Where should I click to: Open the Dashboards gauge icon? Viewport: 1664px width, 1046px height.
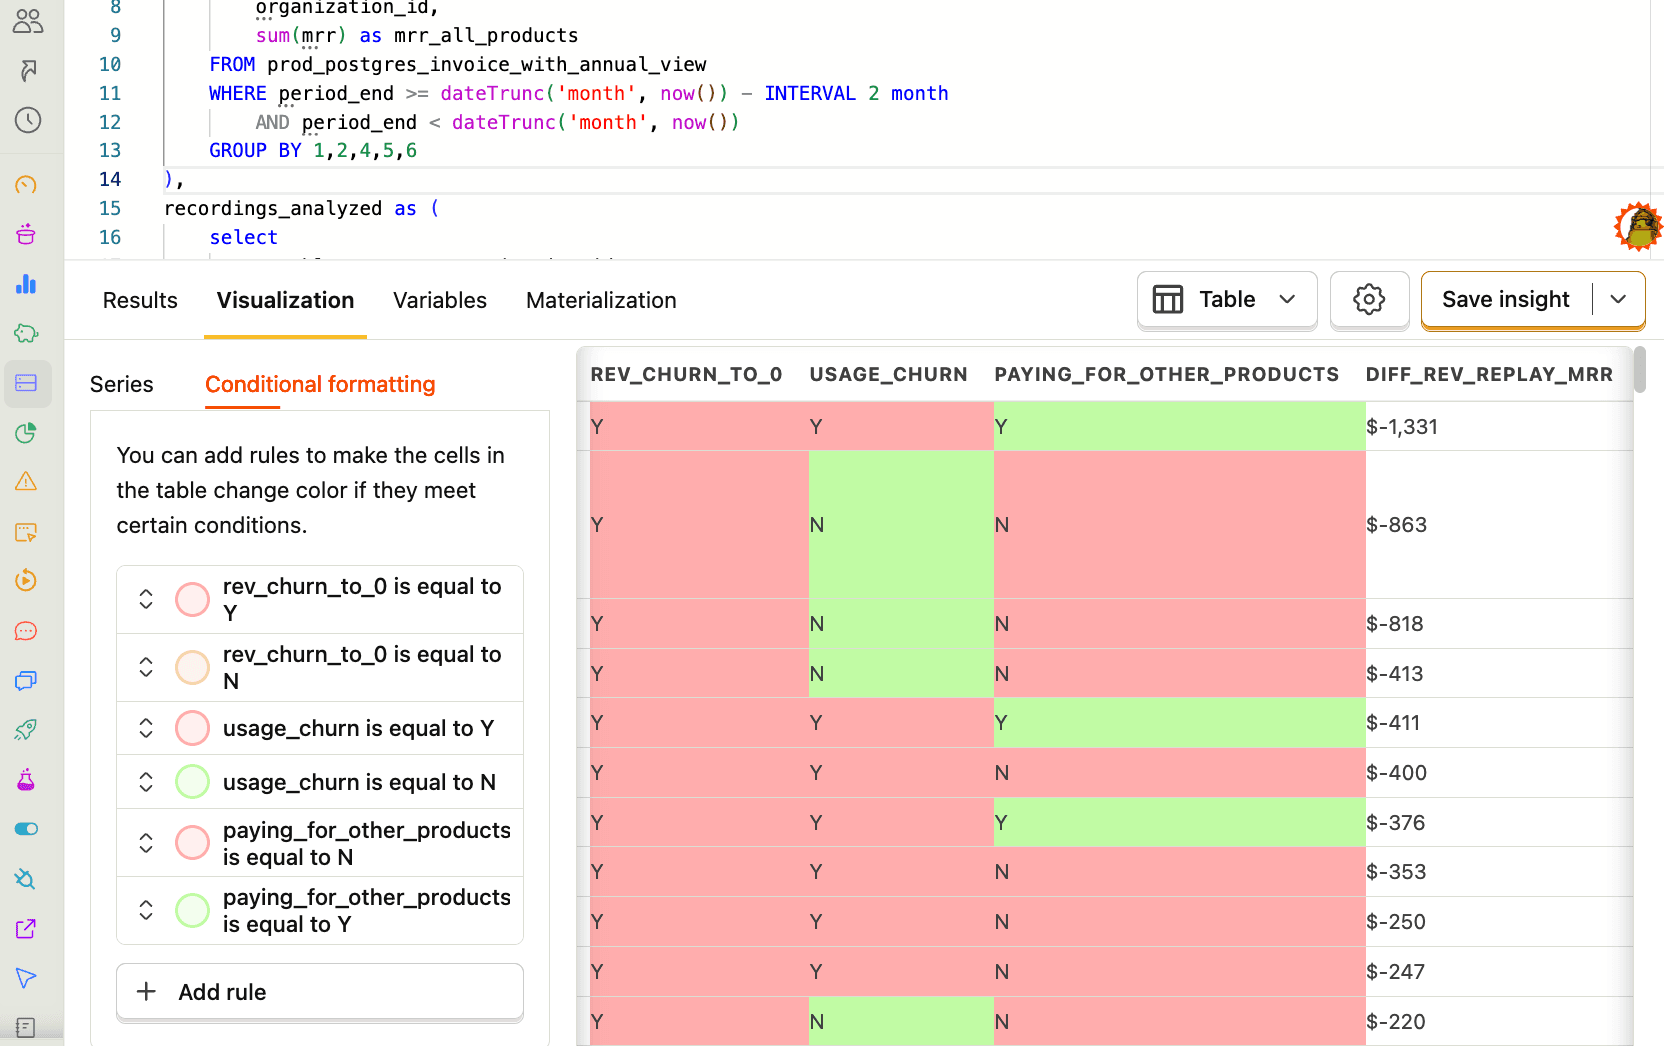(x=27, y=185)
